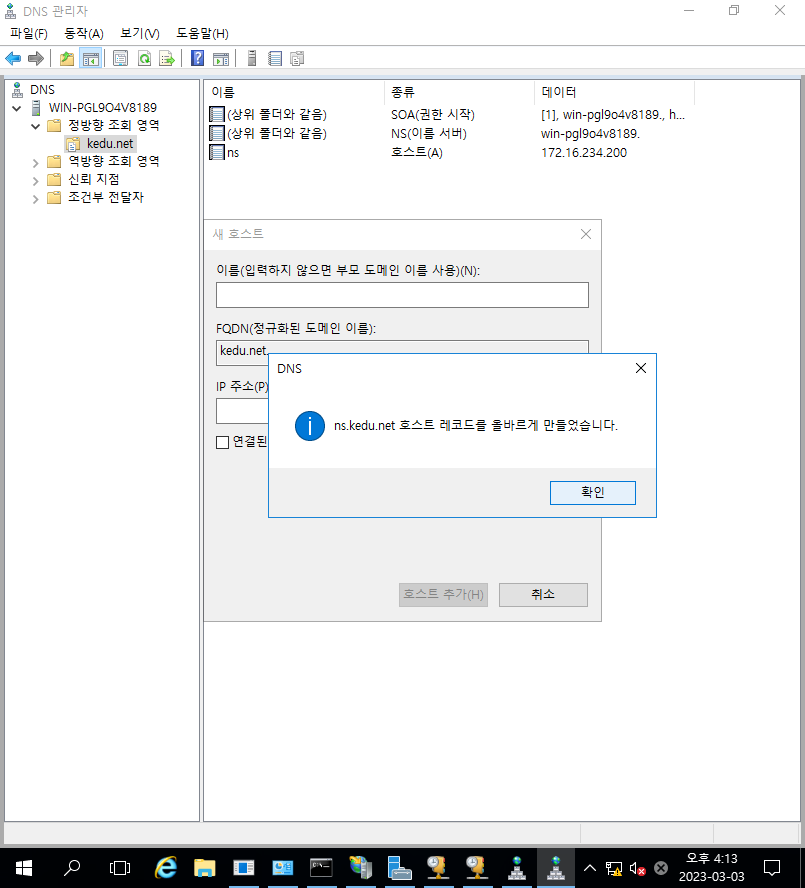Open File Explorer from the taskbar
Viewport: 805px width, 888px height.
tap(205, 868)
